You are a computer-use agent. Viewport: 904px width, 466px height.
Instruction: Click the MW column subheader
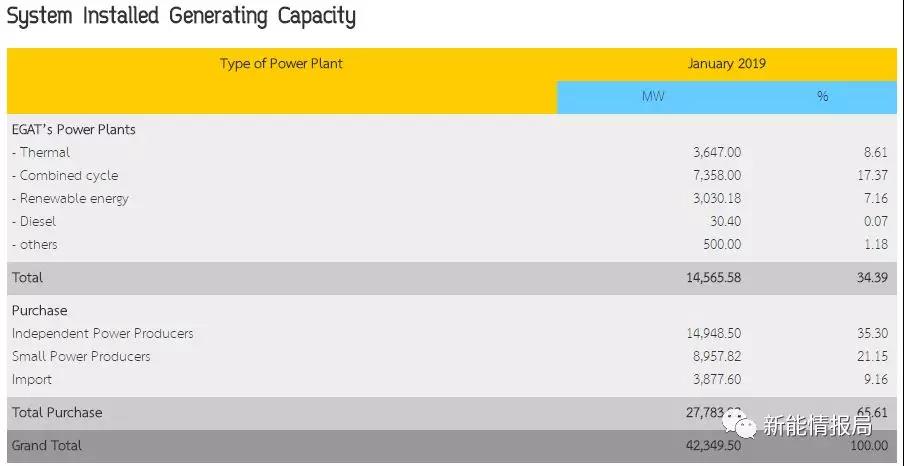click(653, 96)
